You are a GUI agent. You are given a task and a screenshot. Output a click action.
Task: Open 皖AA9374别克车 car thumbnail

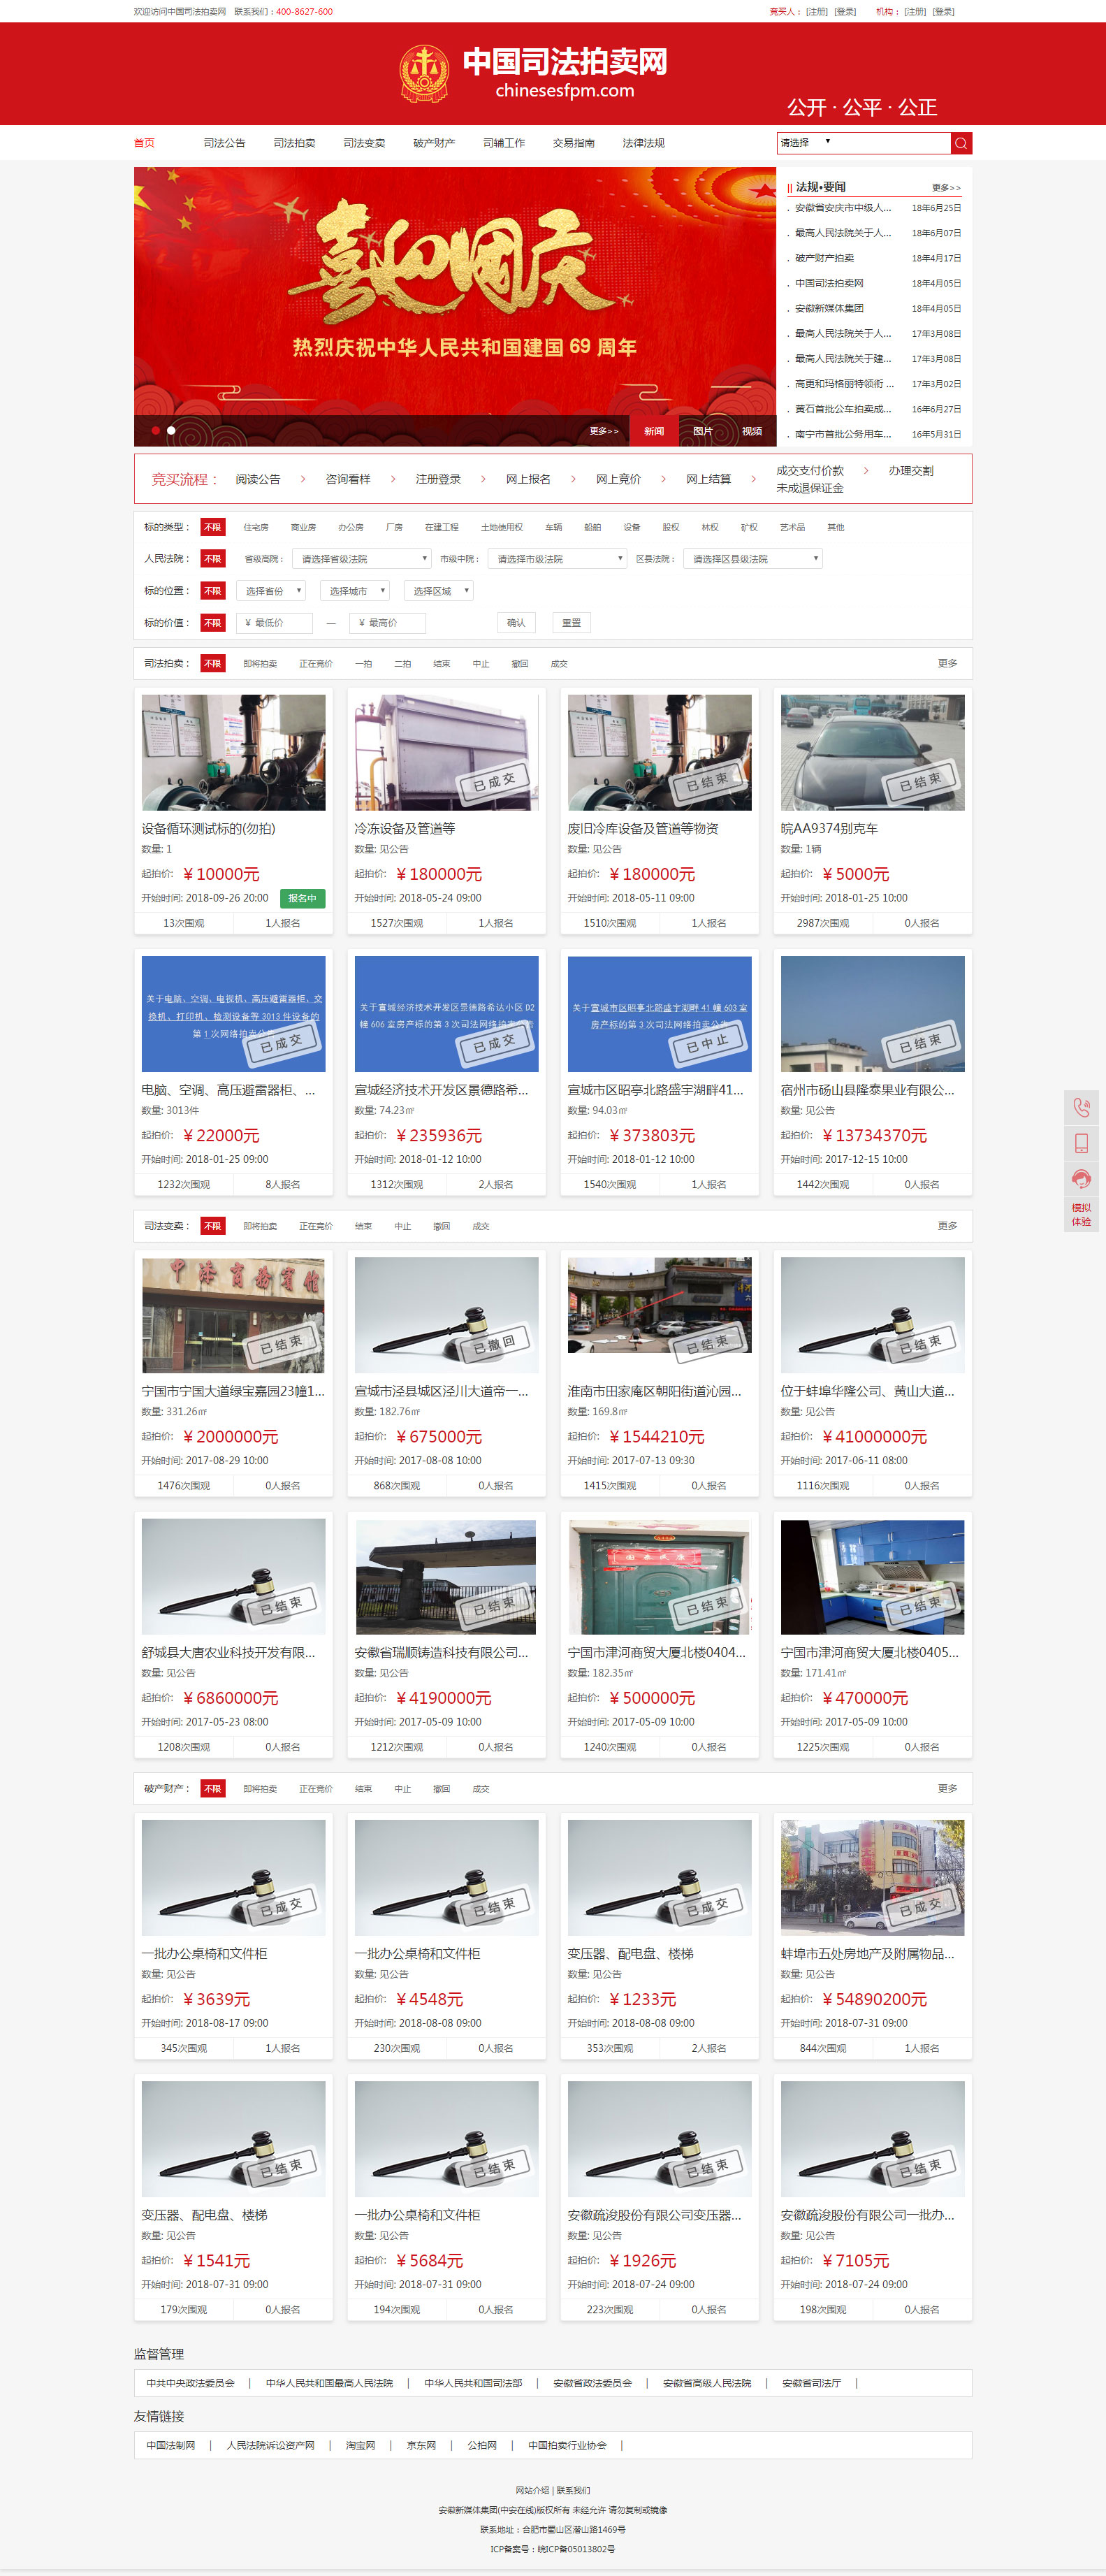(x=872, y=753)
